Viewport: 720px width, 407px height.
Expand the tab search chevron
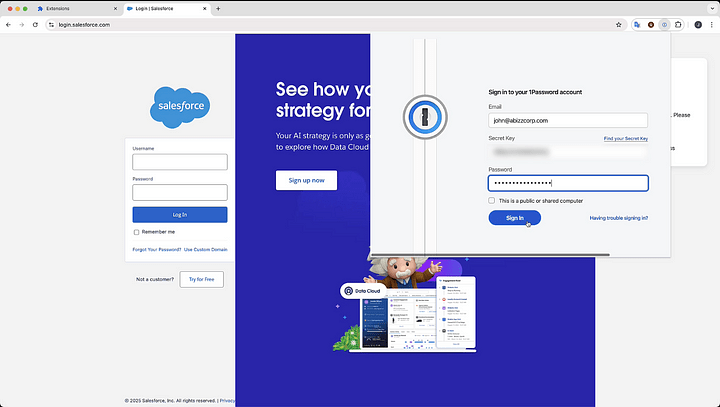tap(712, 9)
